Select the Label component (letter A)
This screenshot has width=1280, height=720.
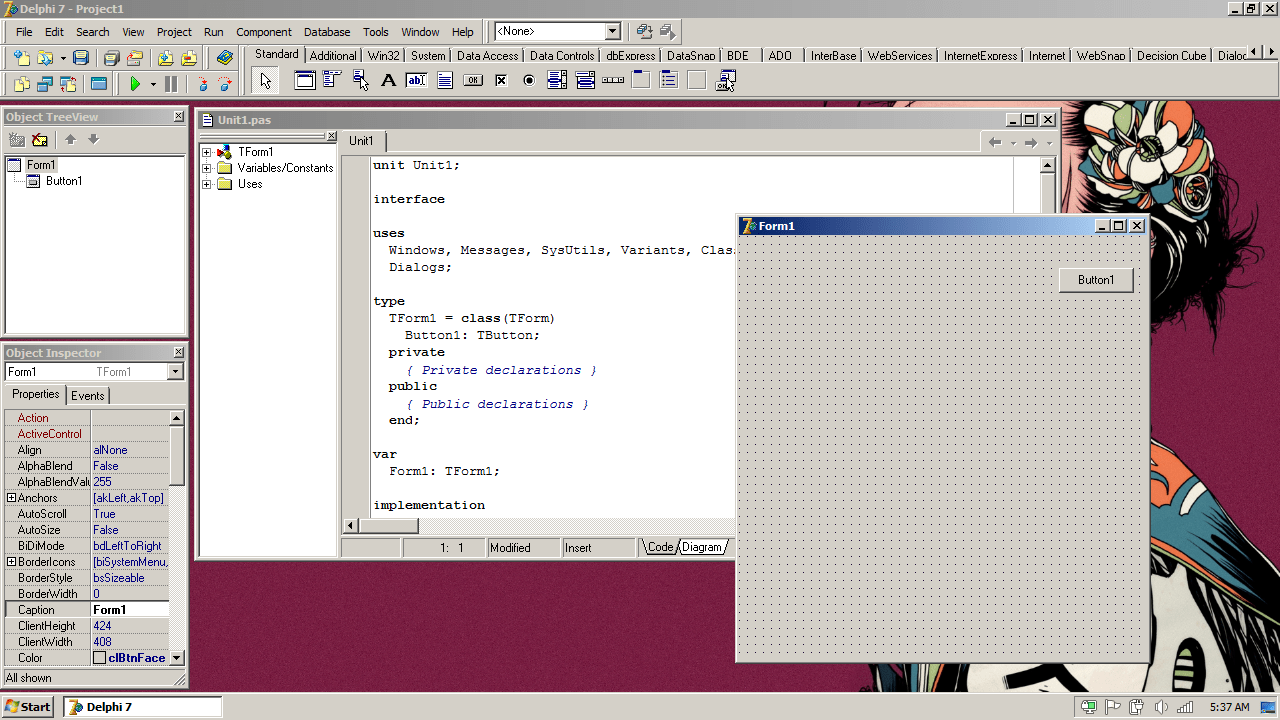click(x=389, y=80)
